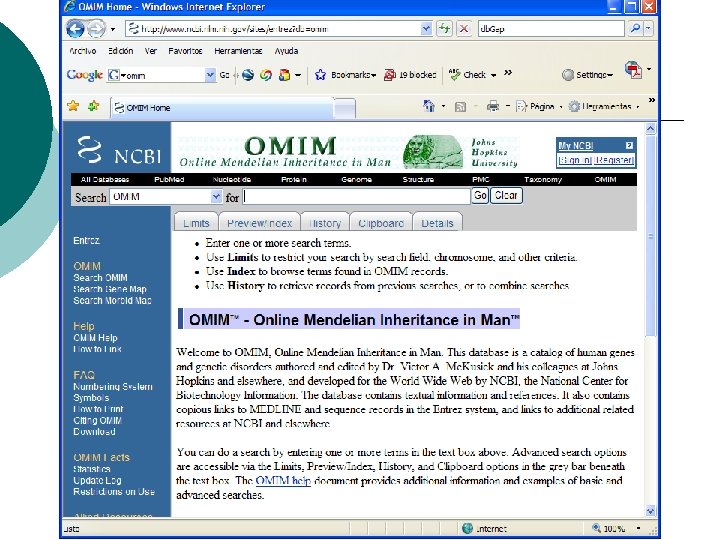Click the OMIM search terms input field

[357, 197]
